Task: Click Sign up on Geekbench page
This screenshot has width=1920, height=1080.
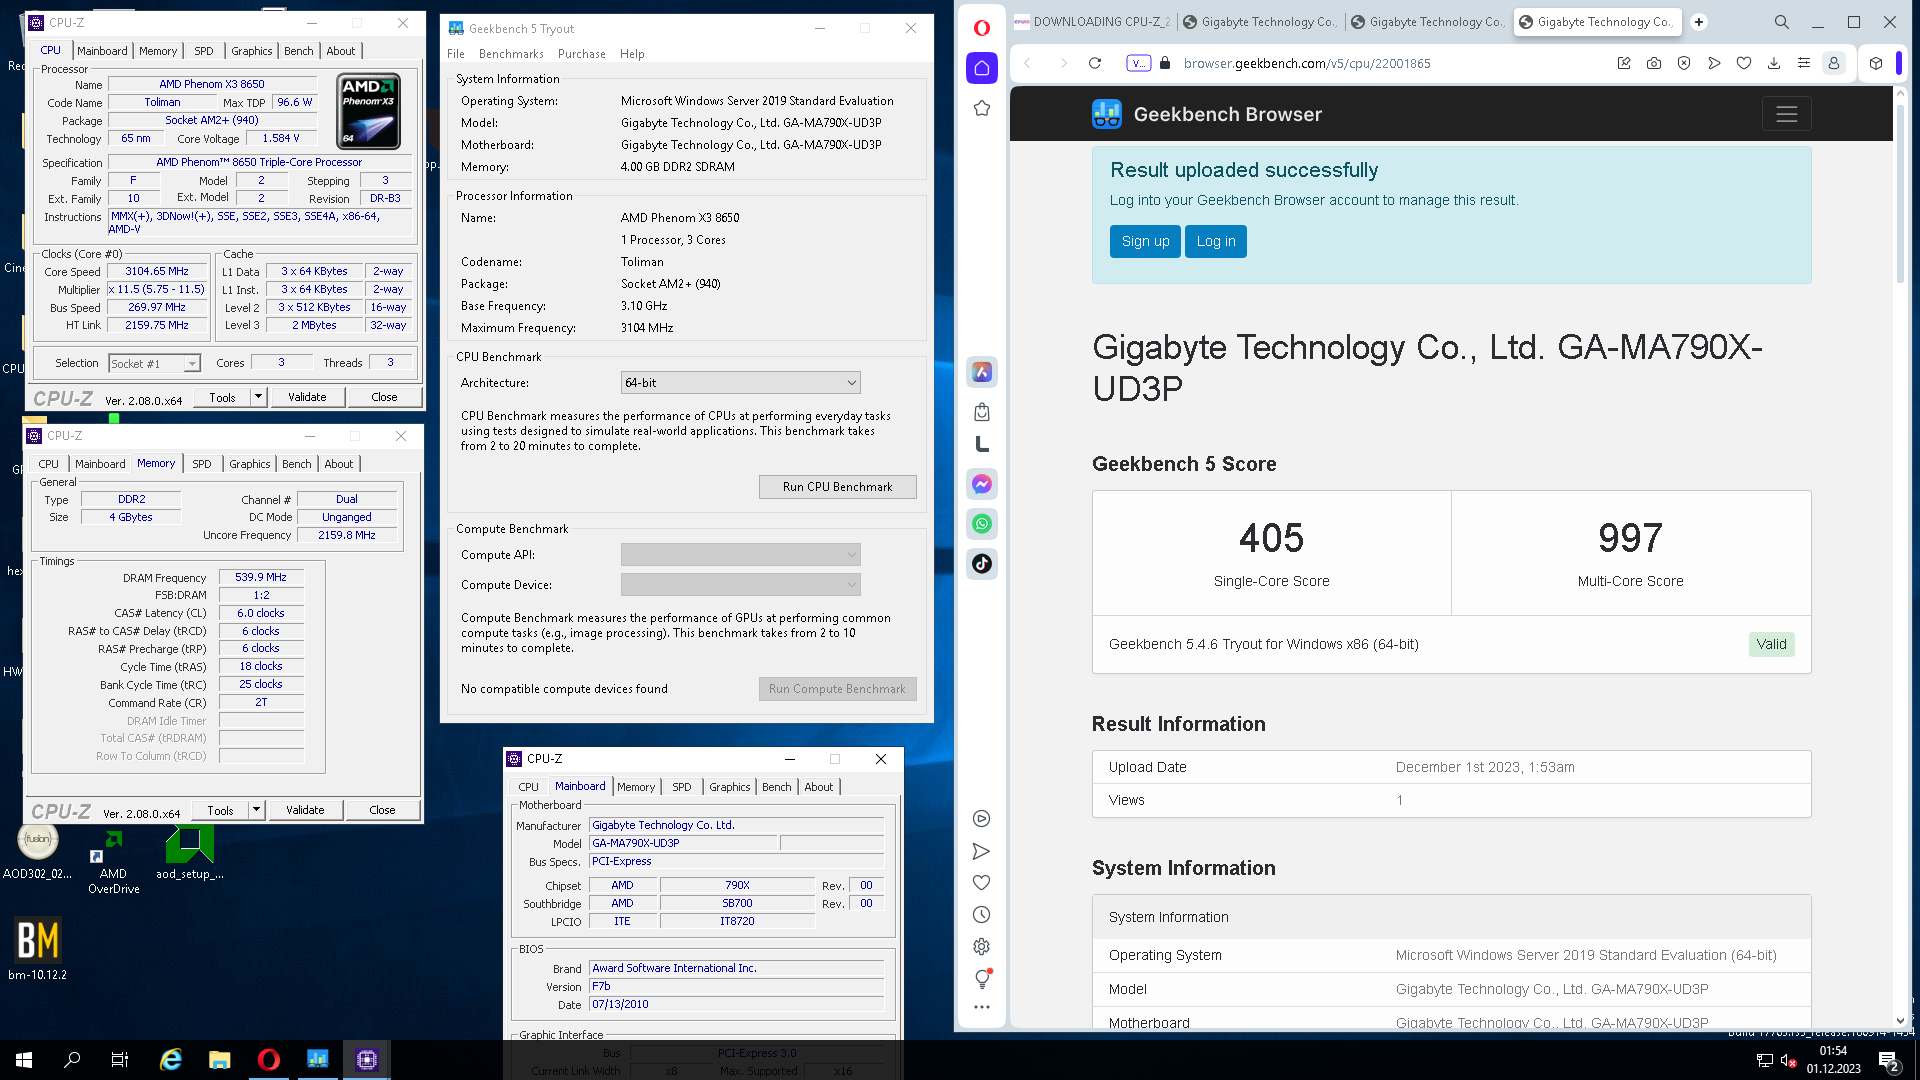Action: (1145, 241)
